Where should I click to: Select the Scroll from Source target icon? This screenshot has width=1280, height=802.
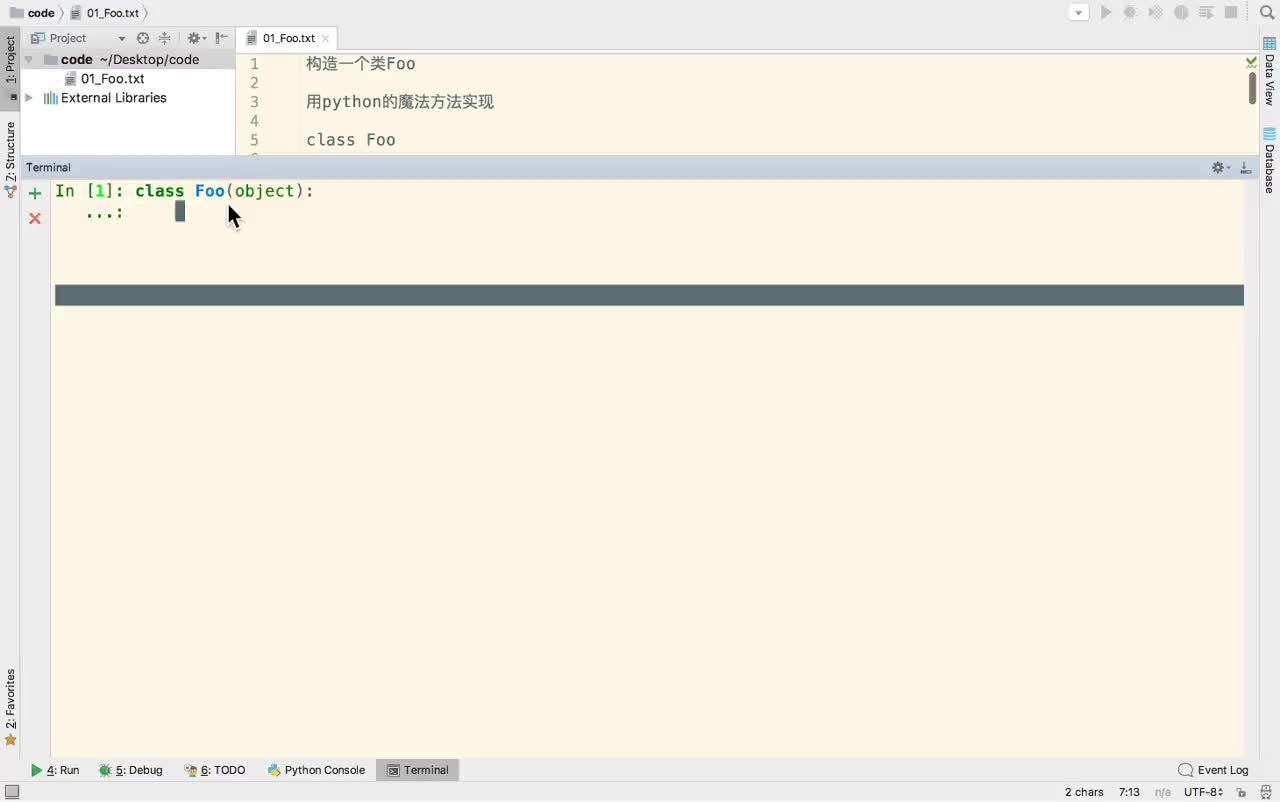pyautogui.click(x=143, y=37)
